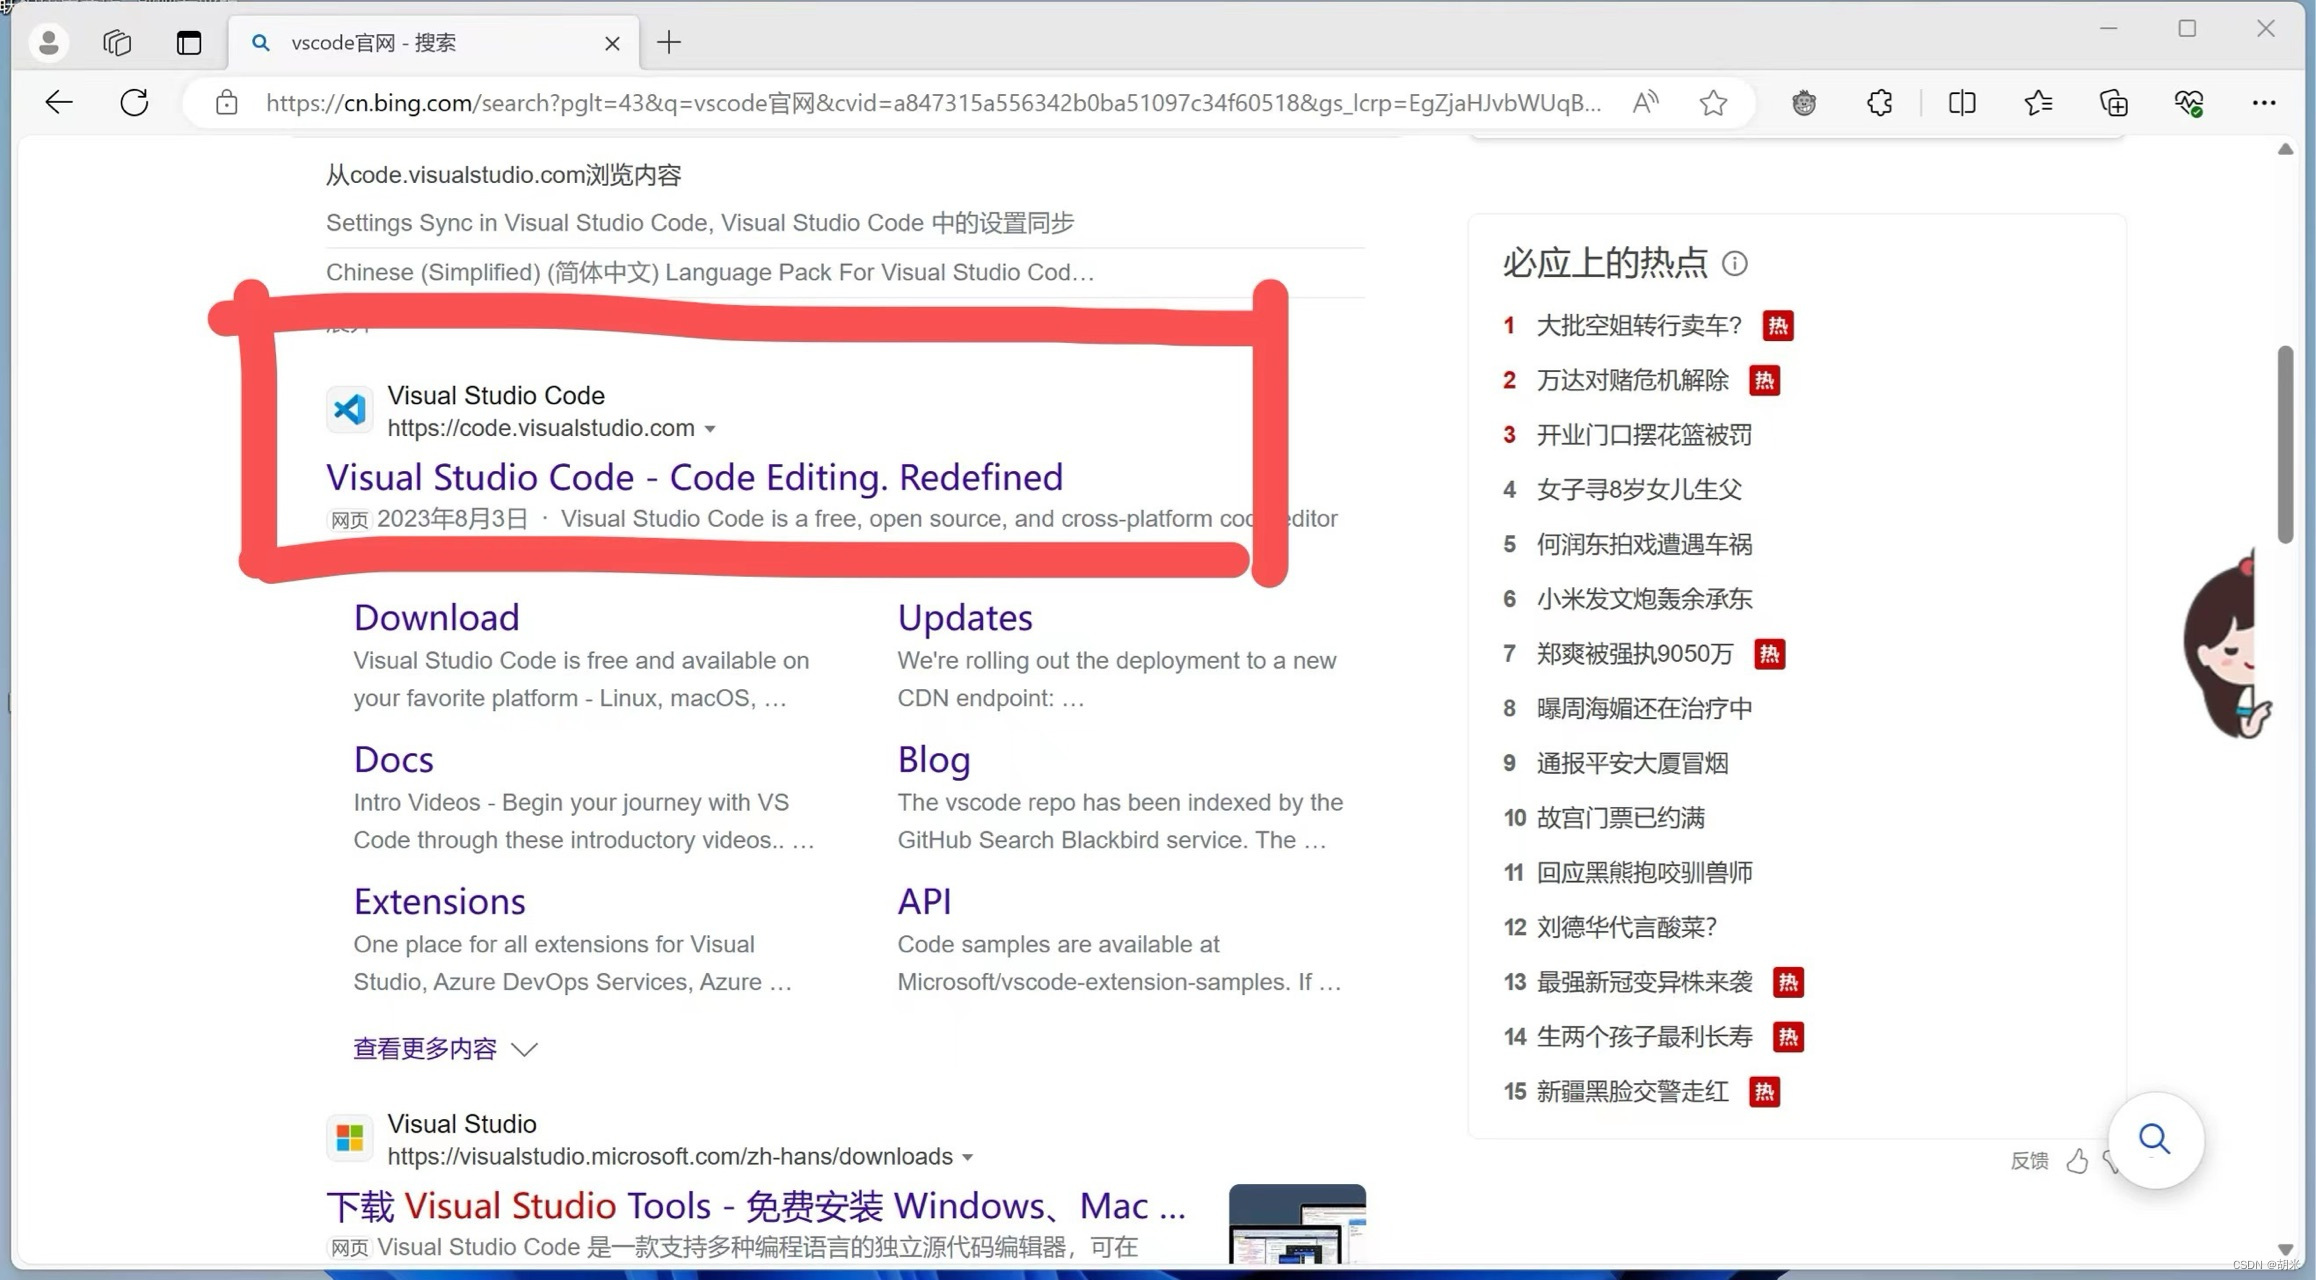Open the Extensions puzzle icon
2316x1280 pixels.
(x=1879, y=102)
